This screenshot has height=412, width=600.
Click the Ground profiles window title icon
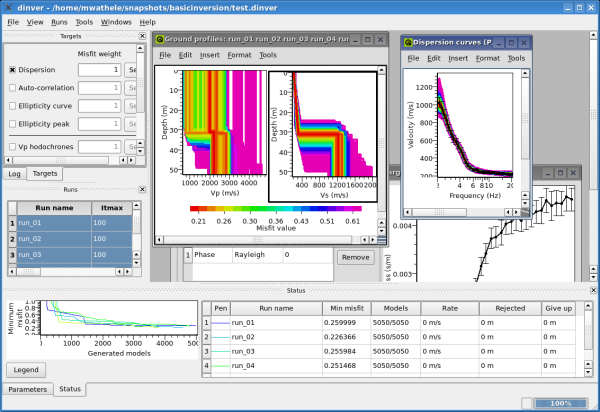tap(160, 39)
